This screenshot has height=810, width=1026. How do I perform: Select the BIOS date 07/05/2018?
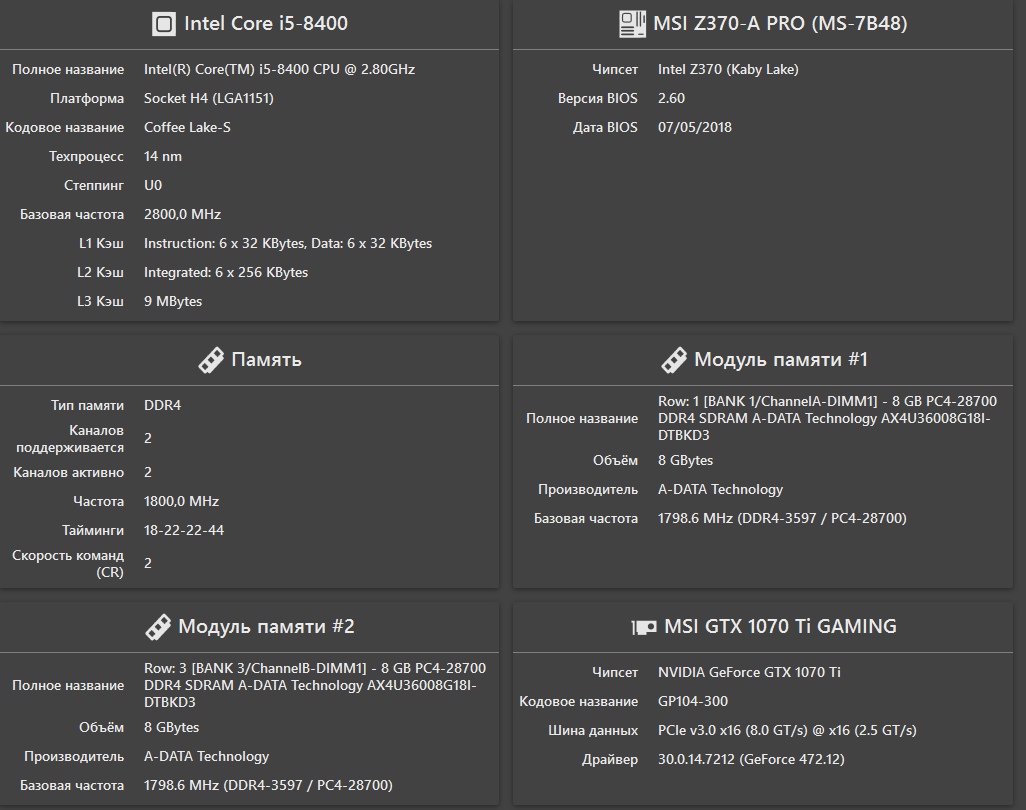(695, 127)
